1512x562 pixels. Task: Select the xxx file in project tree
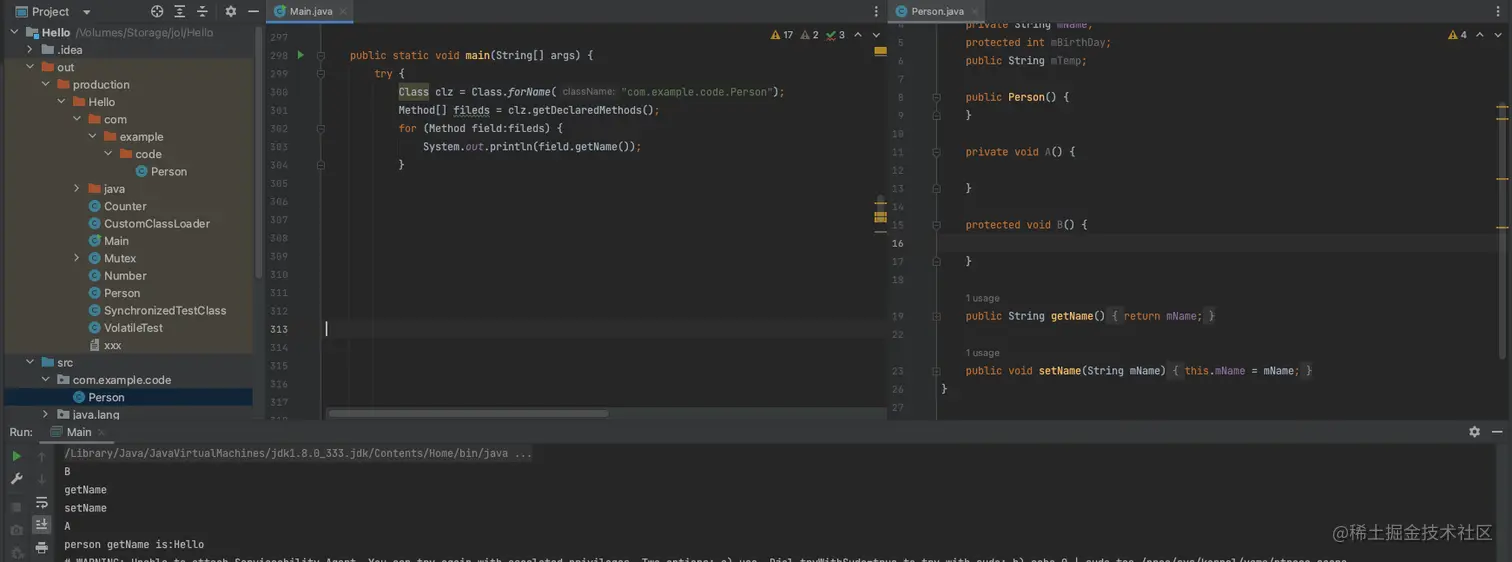(x=105, y=345)
